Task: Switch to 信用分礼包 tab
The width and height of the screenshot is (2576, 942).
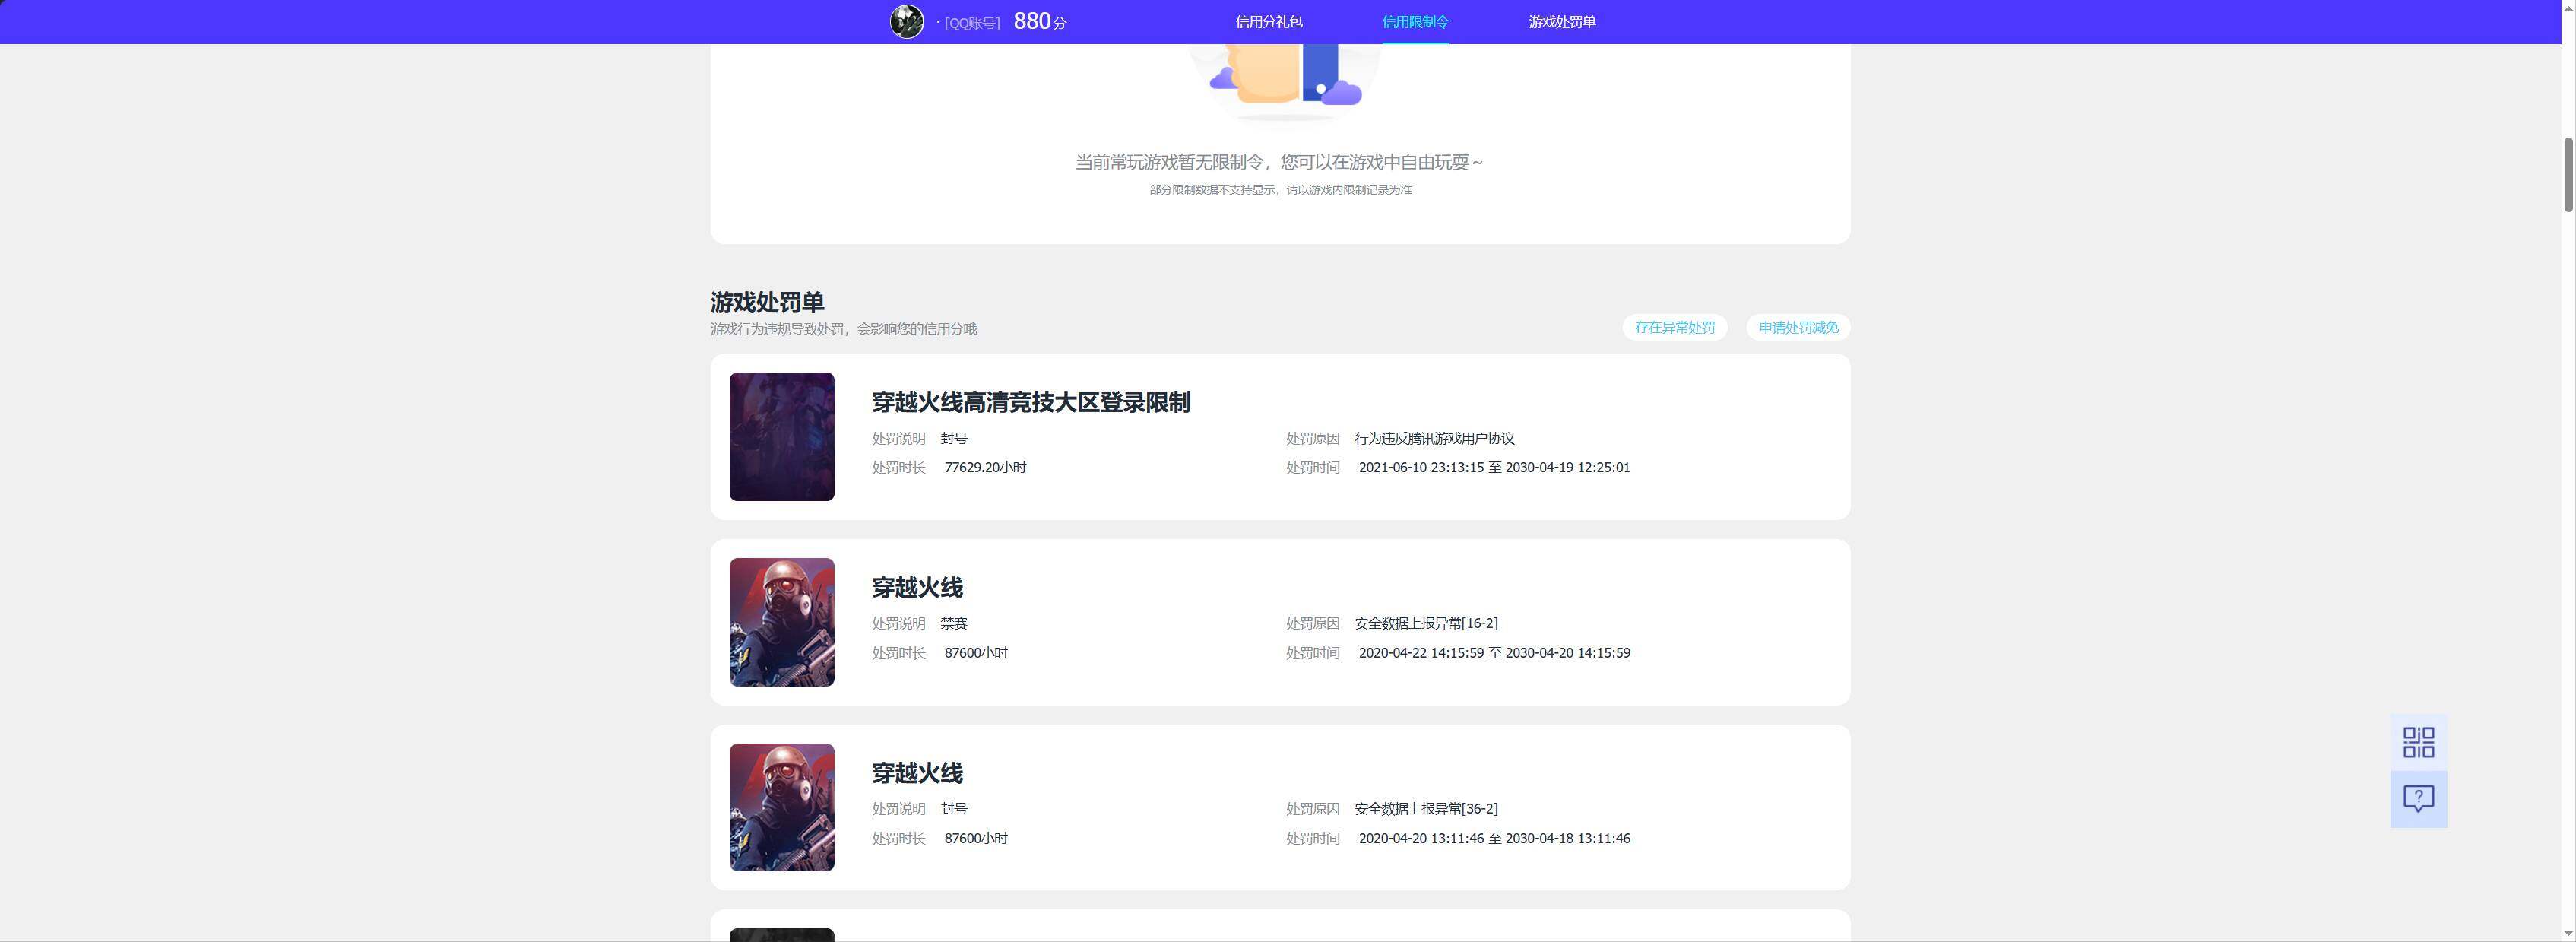Action: 1268,22
